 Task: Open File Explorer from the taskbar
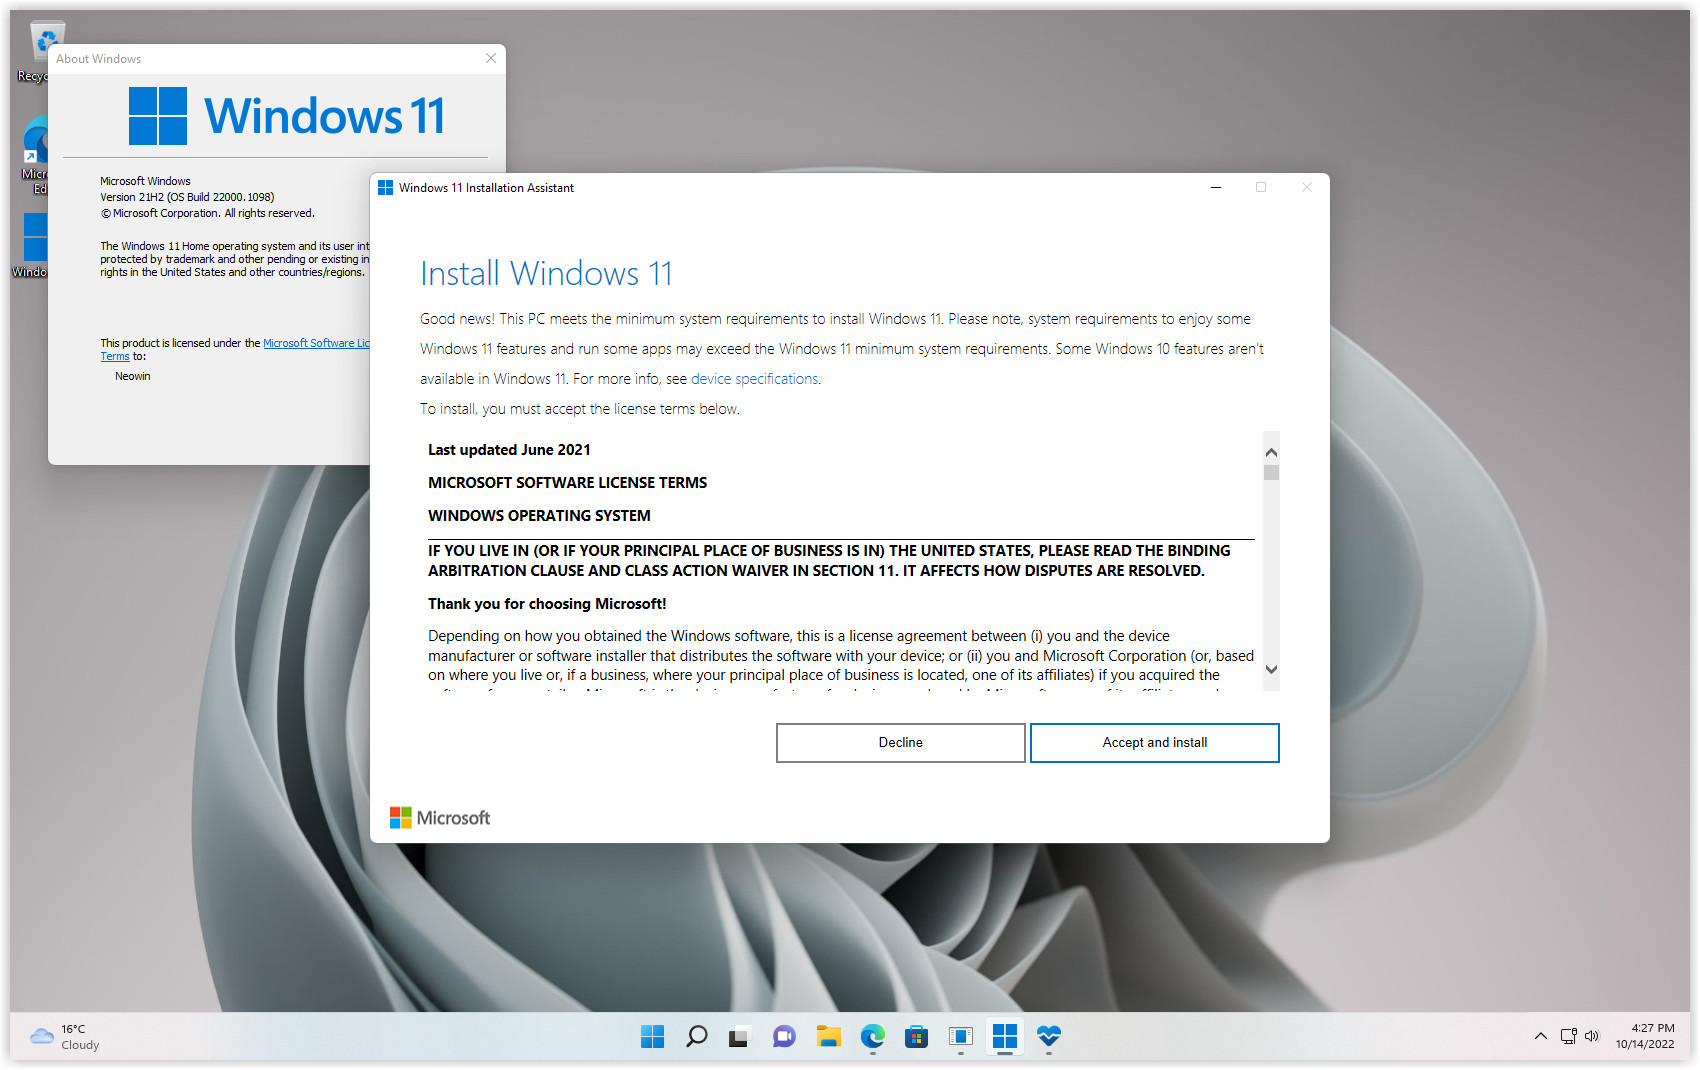point(829,1037)
